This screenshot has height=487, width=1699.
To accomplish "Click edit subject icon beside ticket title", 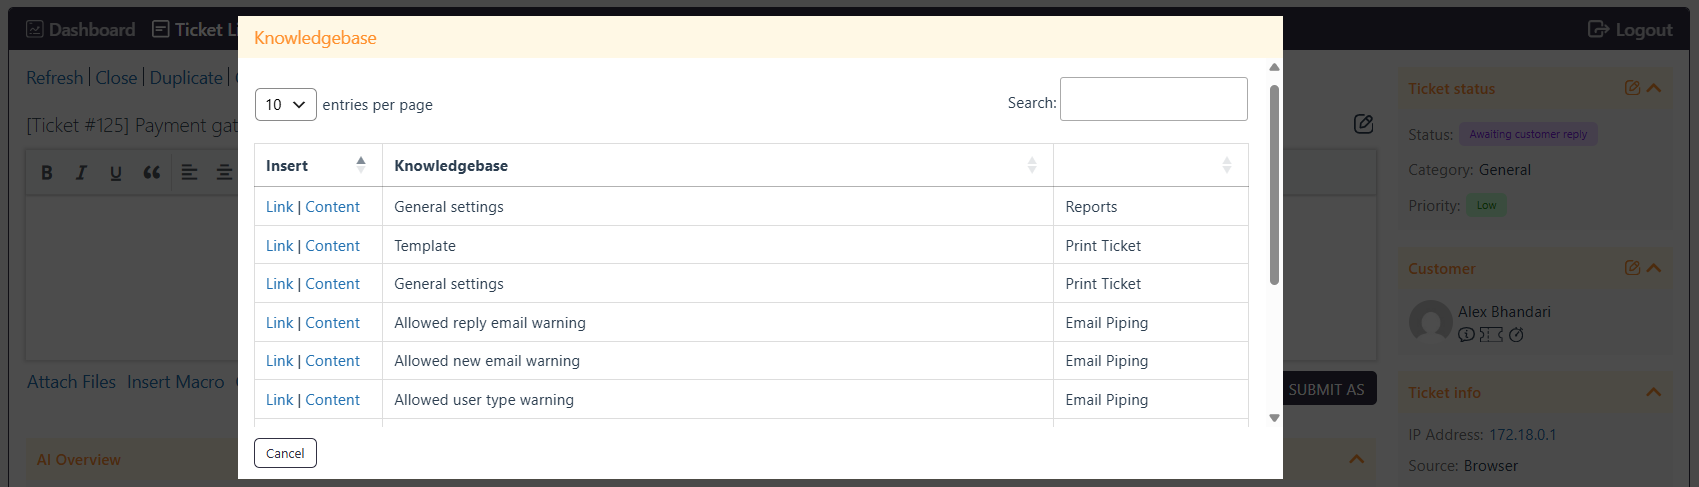I will [1363, 124].
